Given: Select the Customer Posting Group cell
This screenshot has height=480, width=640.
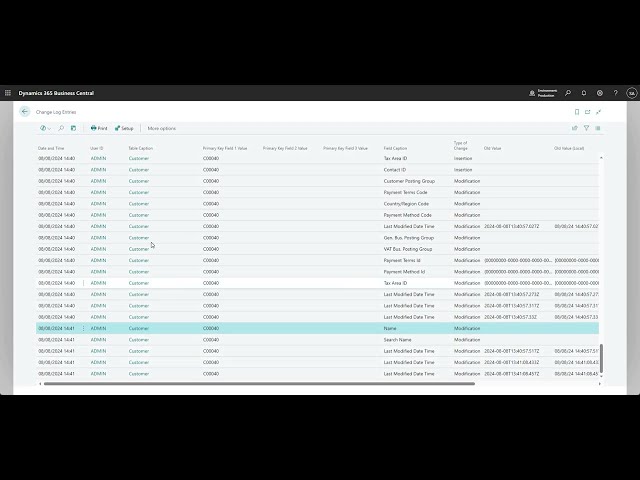Looking at the screenshot, I should (x=409, y=181).
